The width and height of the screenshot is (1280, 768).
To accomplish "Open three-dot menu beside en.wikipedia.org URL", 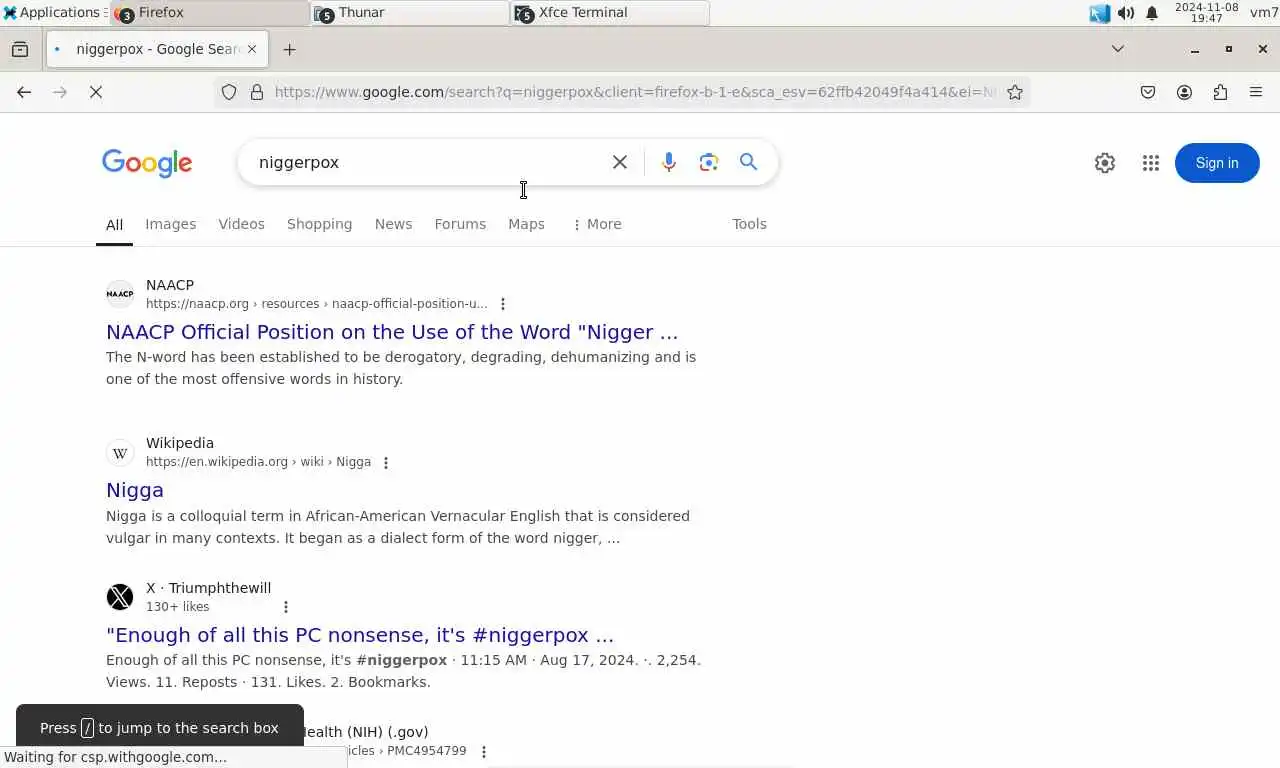I will (386, 462).
